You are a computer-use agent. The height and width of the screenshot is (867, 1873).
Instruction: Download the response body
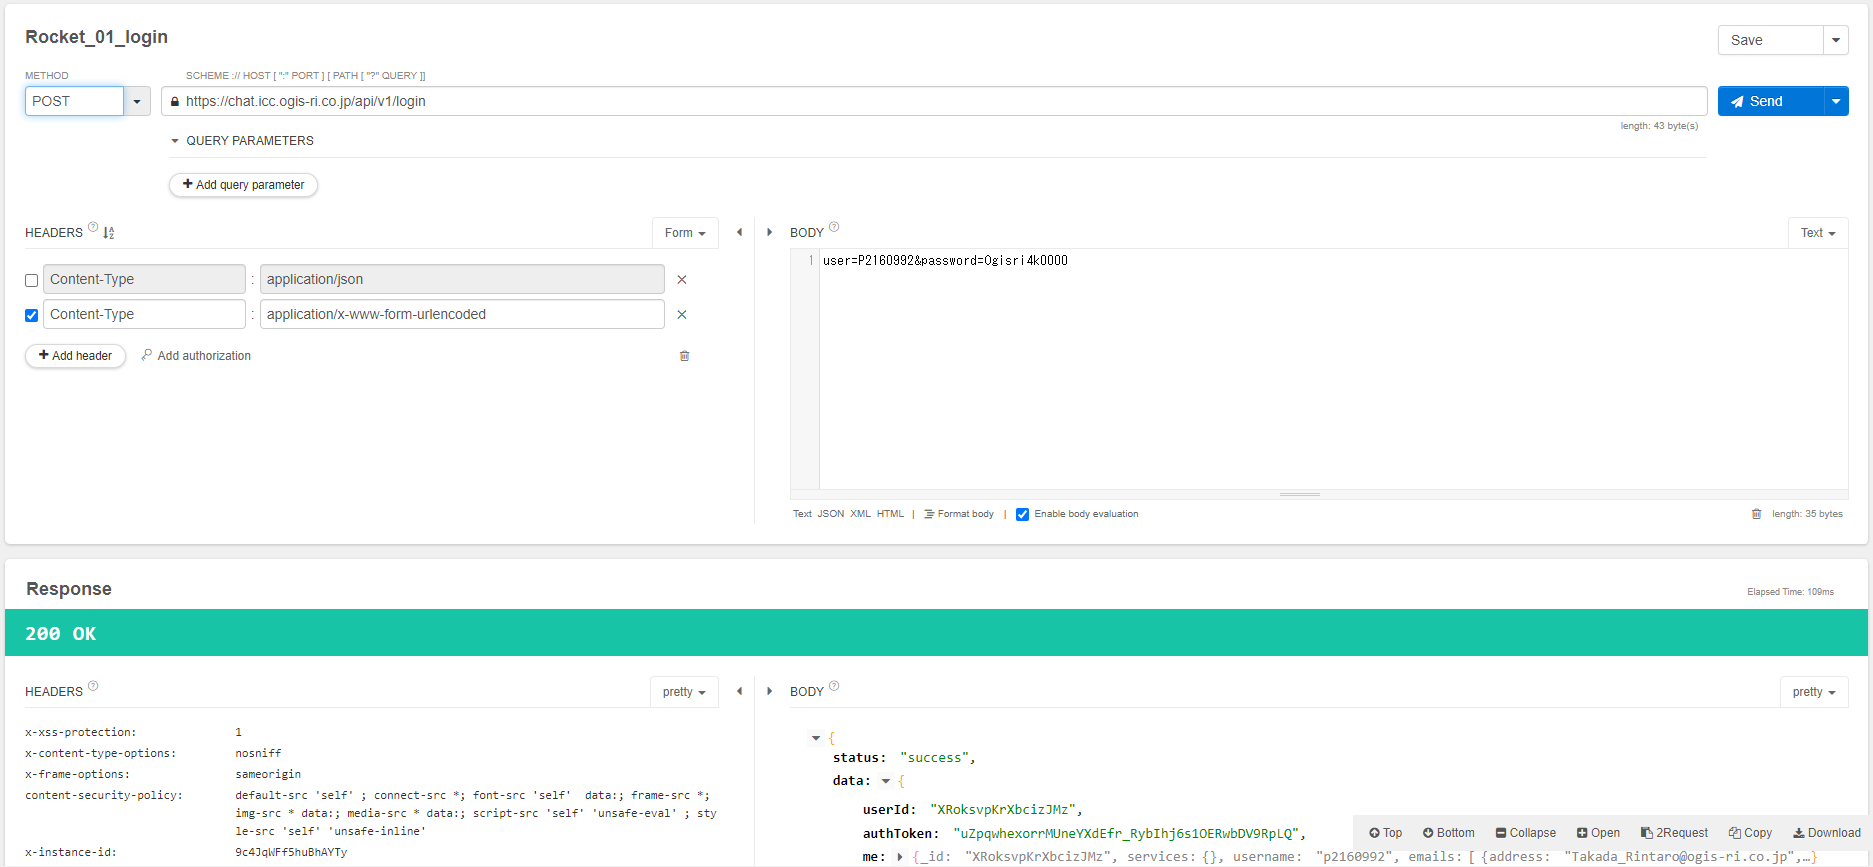1826,833
